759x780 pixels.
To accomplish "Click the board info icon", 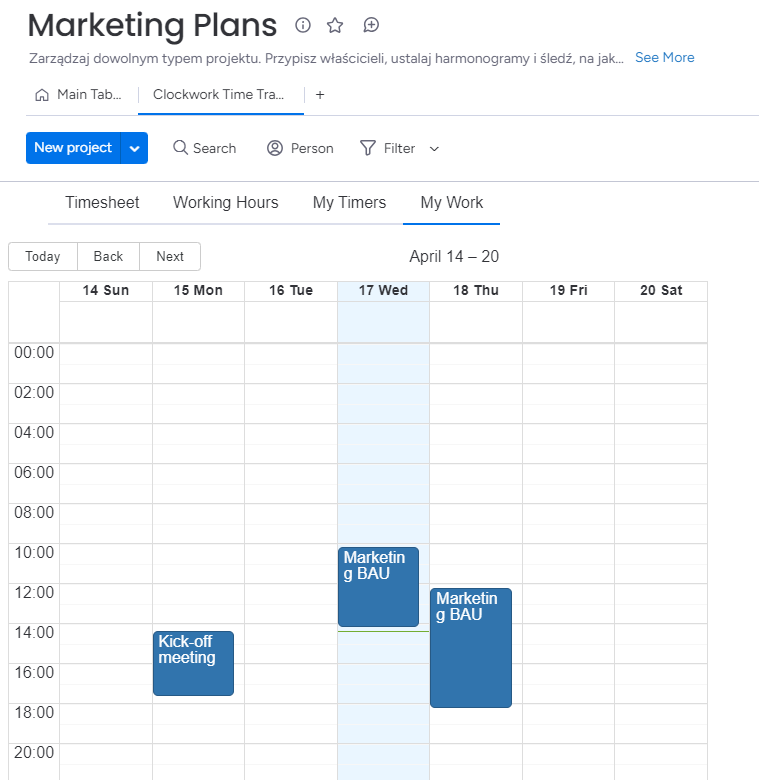I will pos(303,25).
